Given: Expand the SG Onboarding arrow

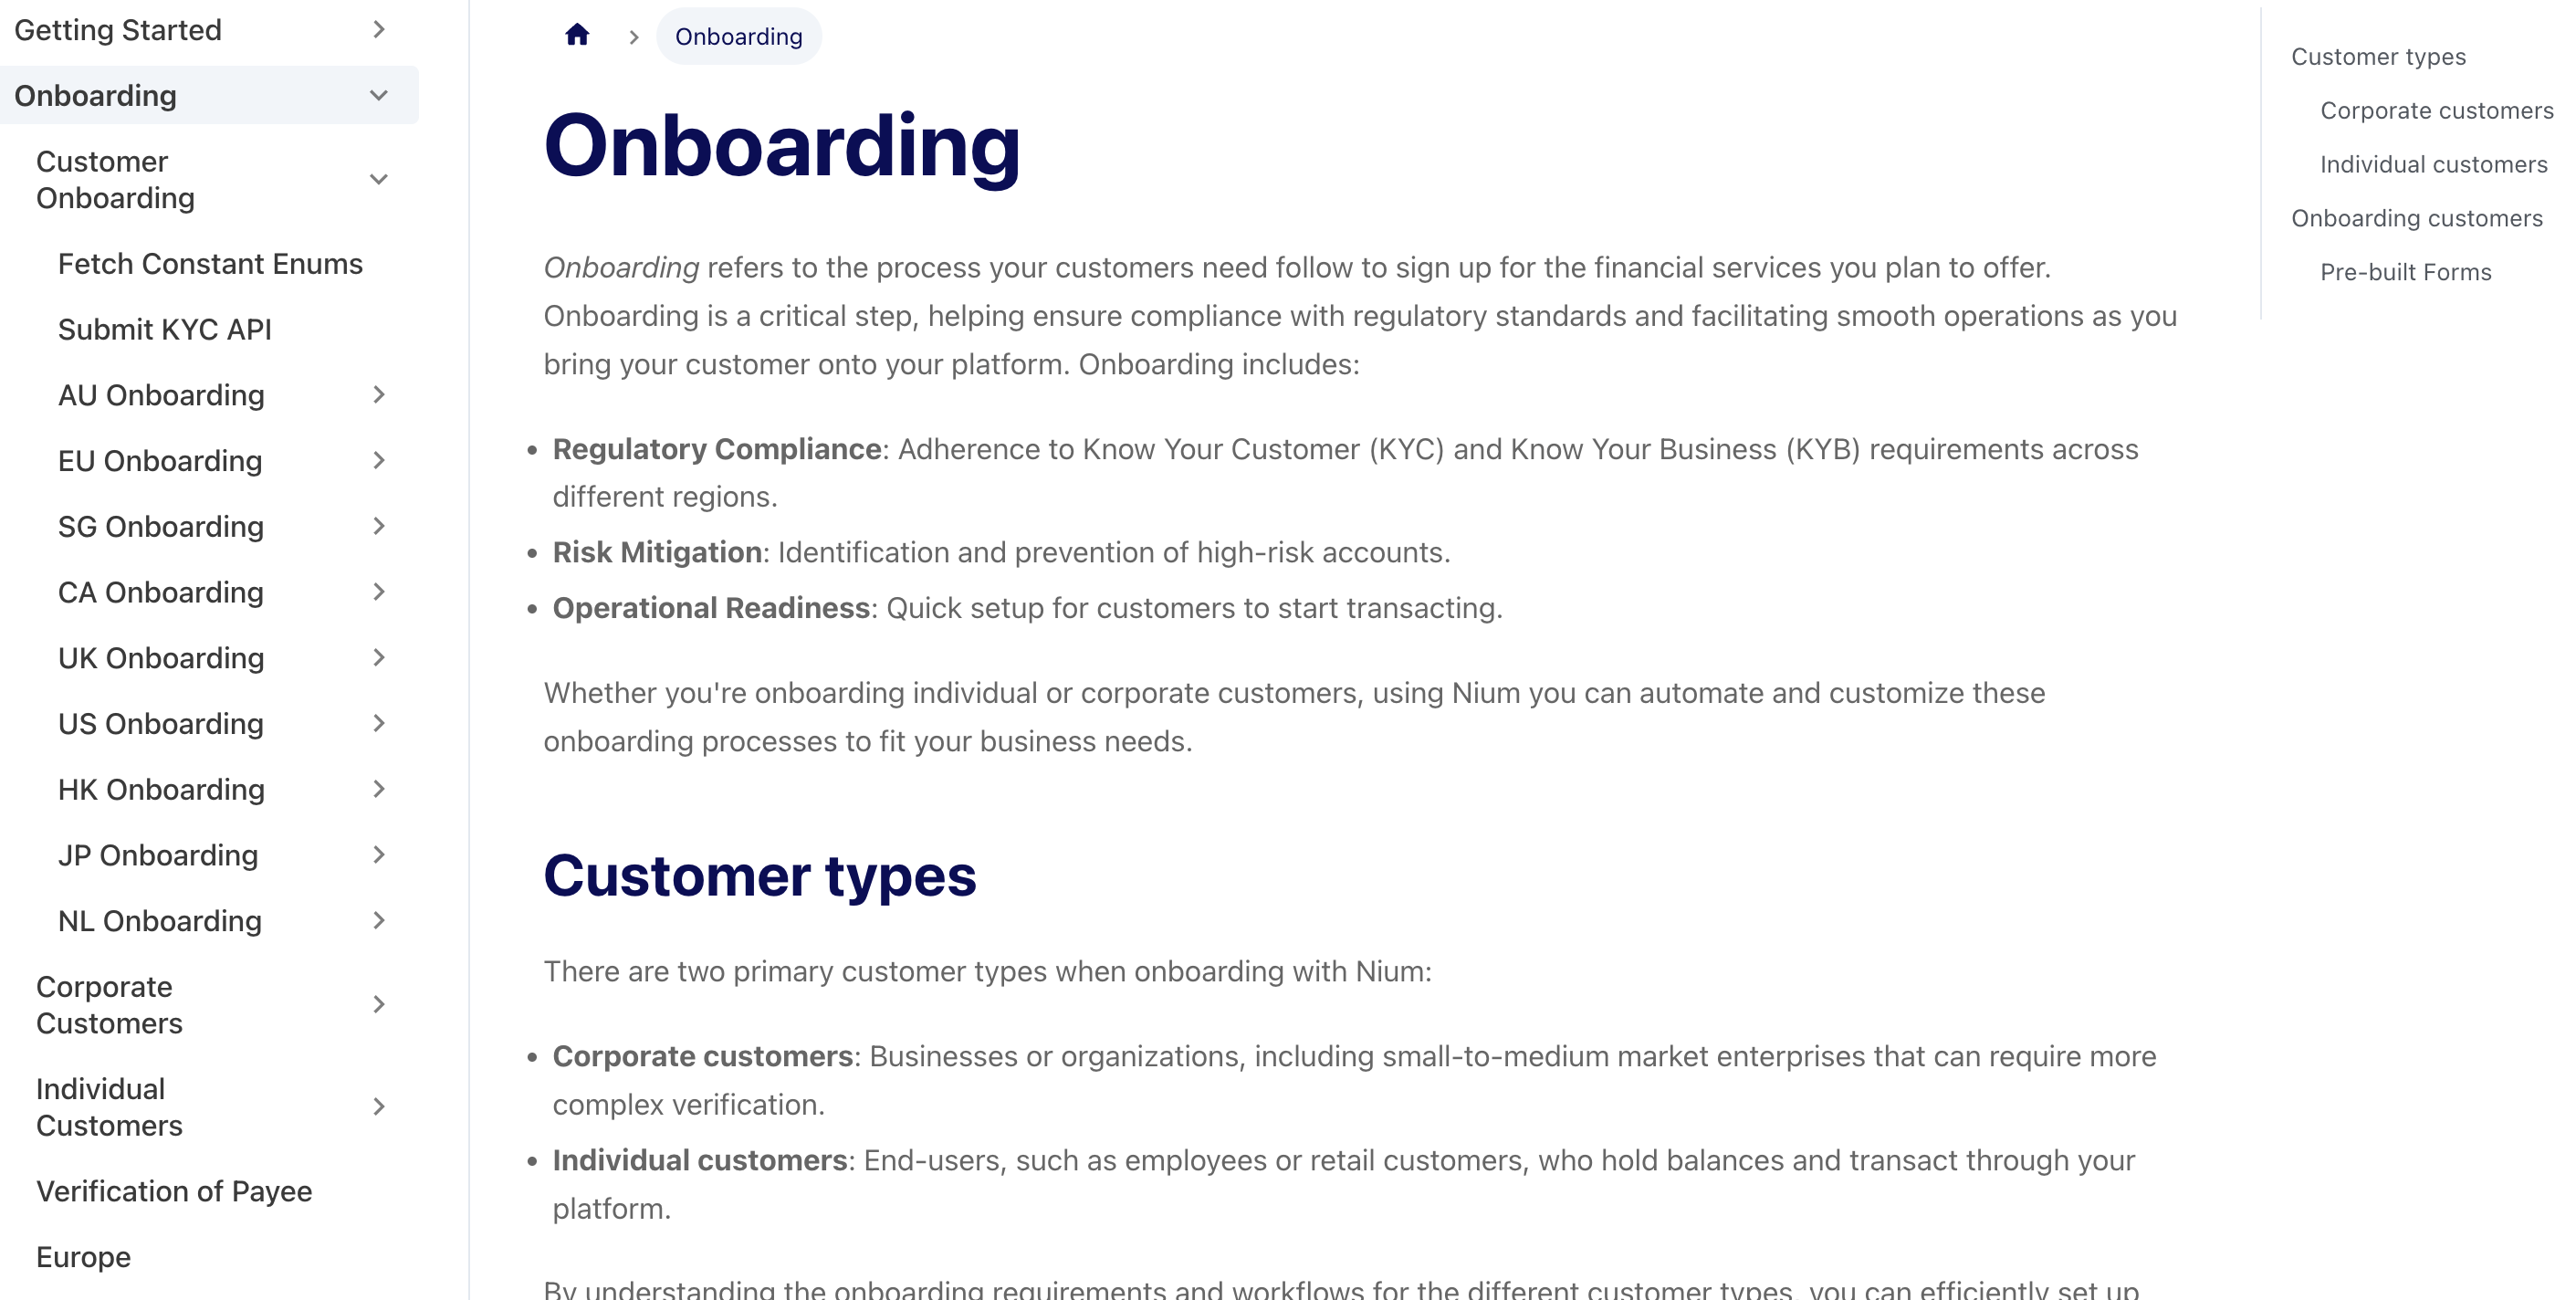Looking at the screenshot, I should point(378,526).
